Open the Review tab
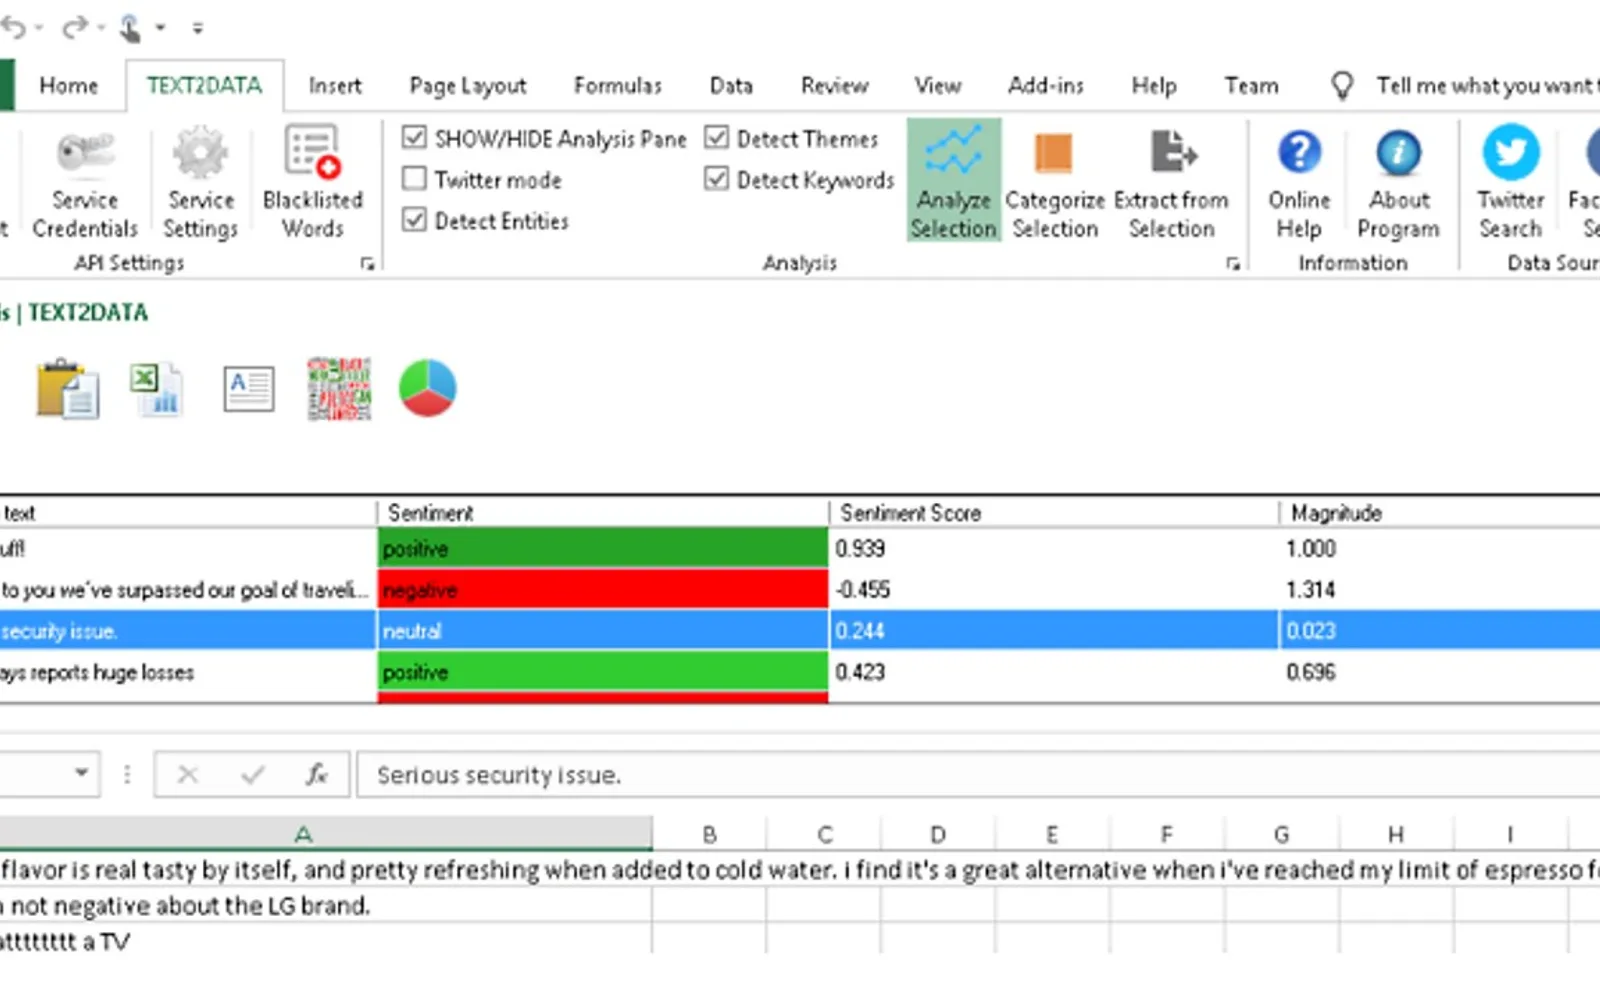The width and height of the screenshot is (1600, 1000). point(834,86)
